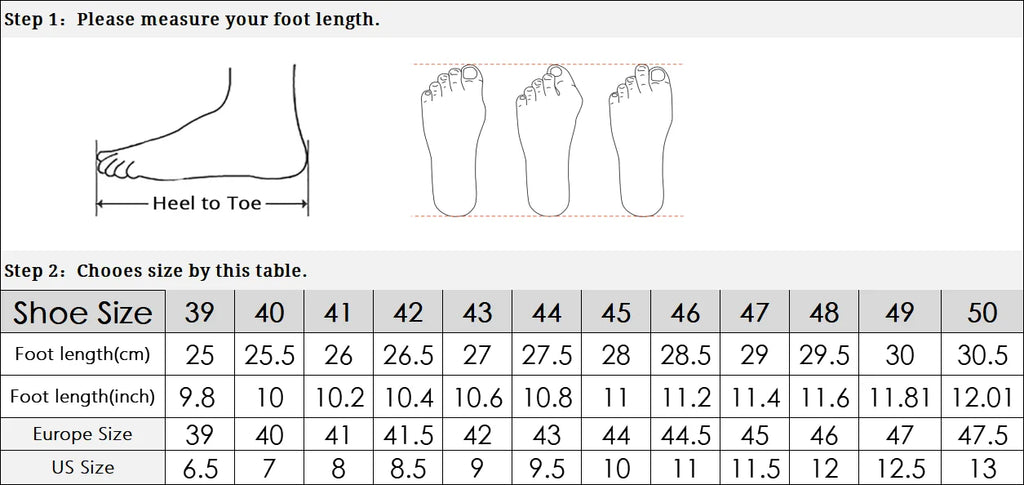Select the "Foot length(inch)" row label
This screenshot has width=1024, height=485.
click(x=83, y=397)
